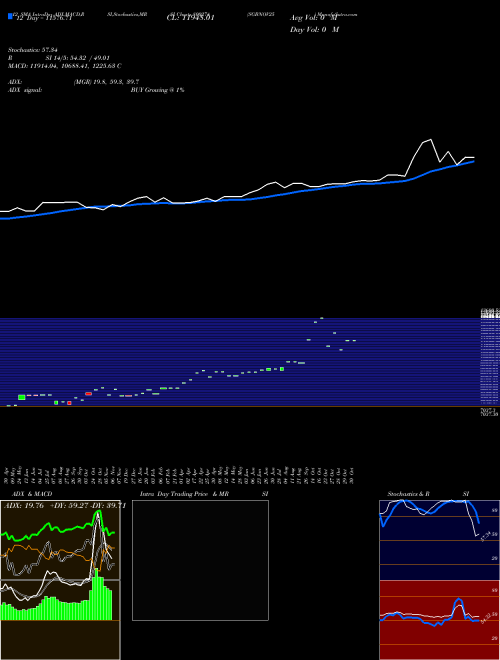Image resolution: width=500 pixels, height=660 pixels.
Task: Click the 'SI 14/3: 54.32 / 49.01' reading
Action: [78, 58]
